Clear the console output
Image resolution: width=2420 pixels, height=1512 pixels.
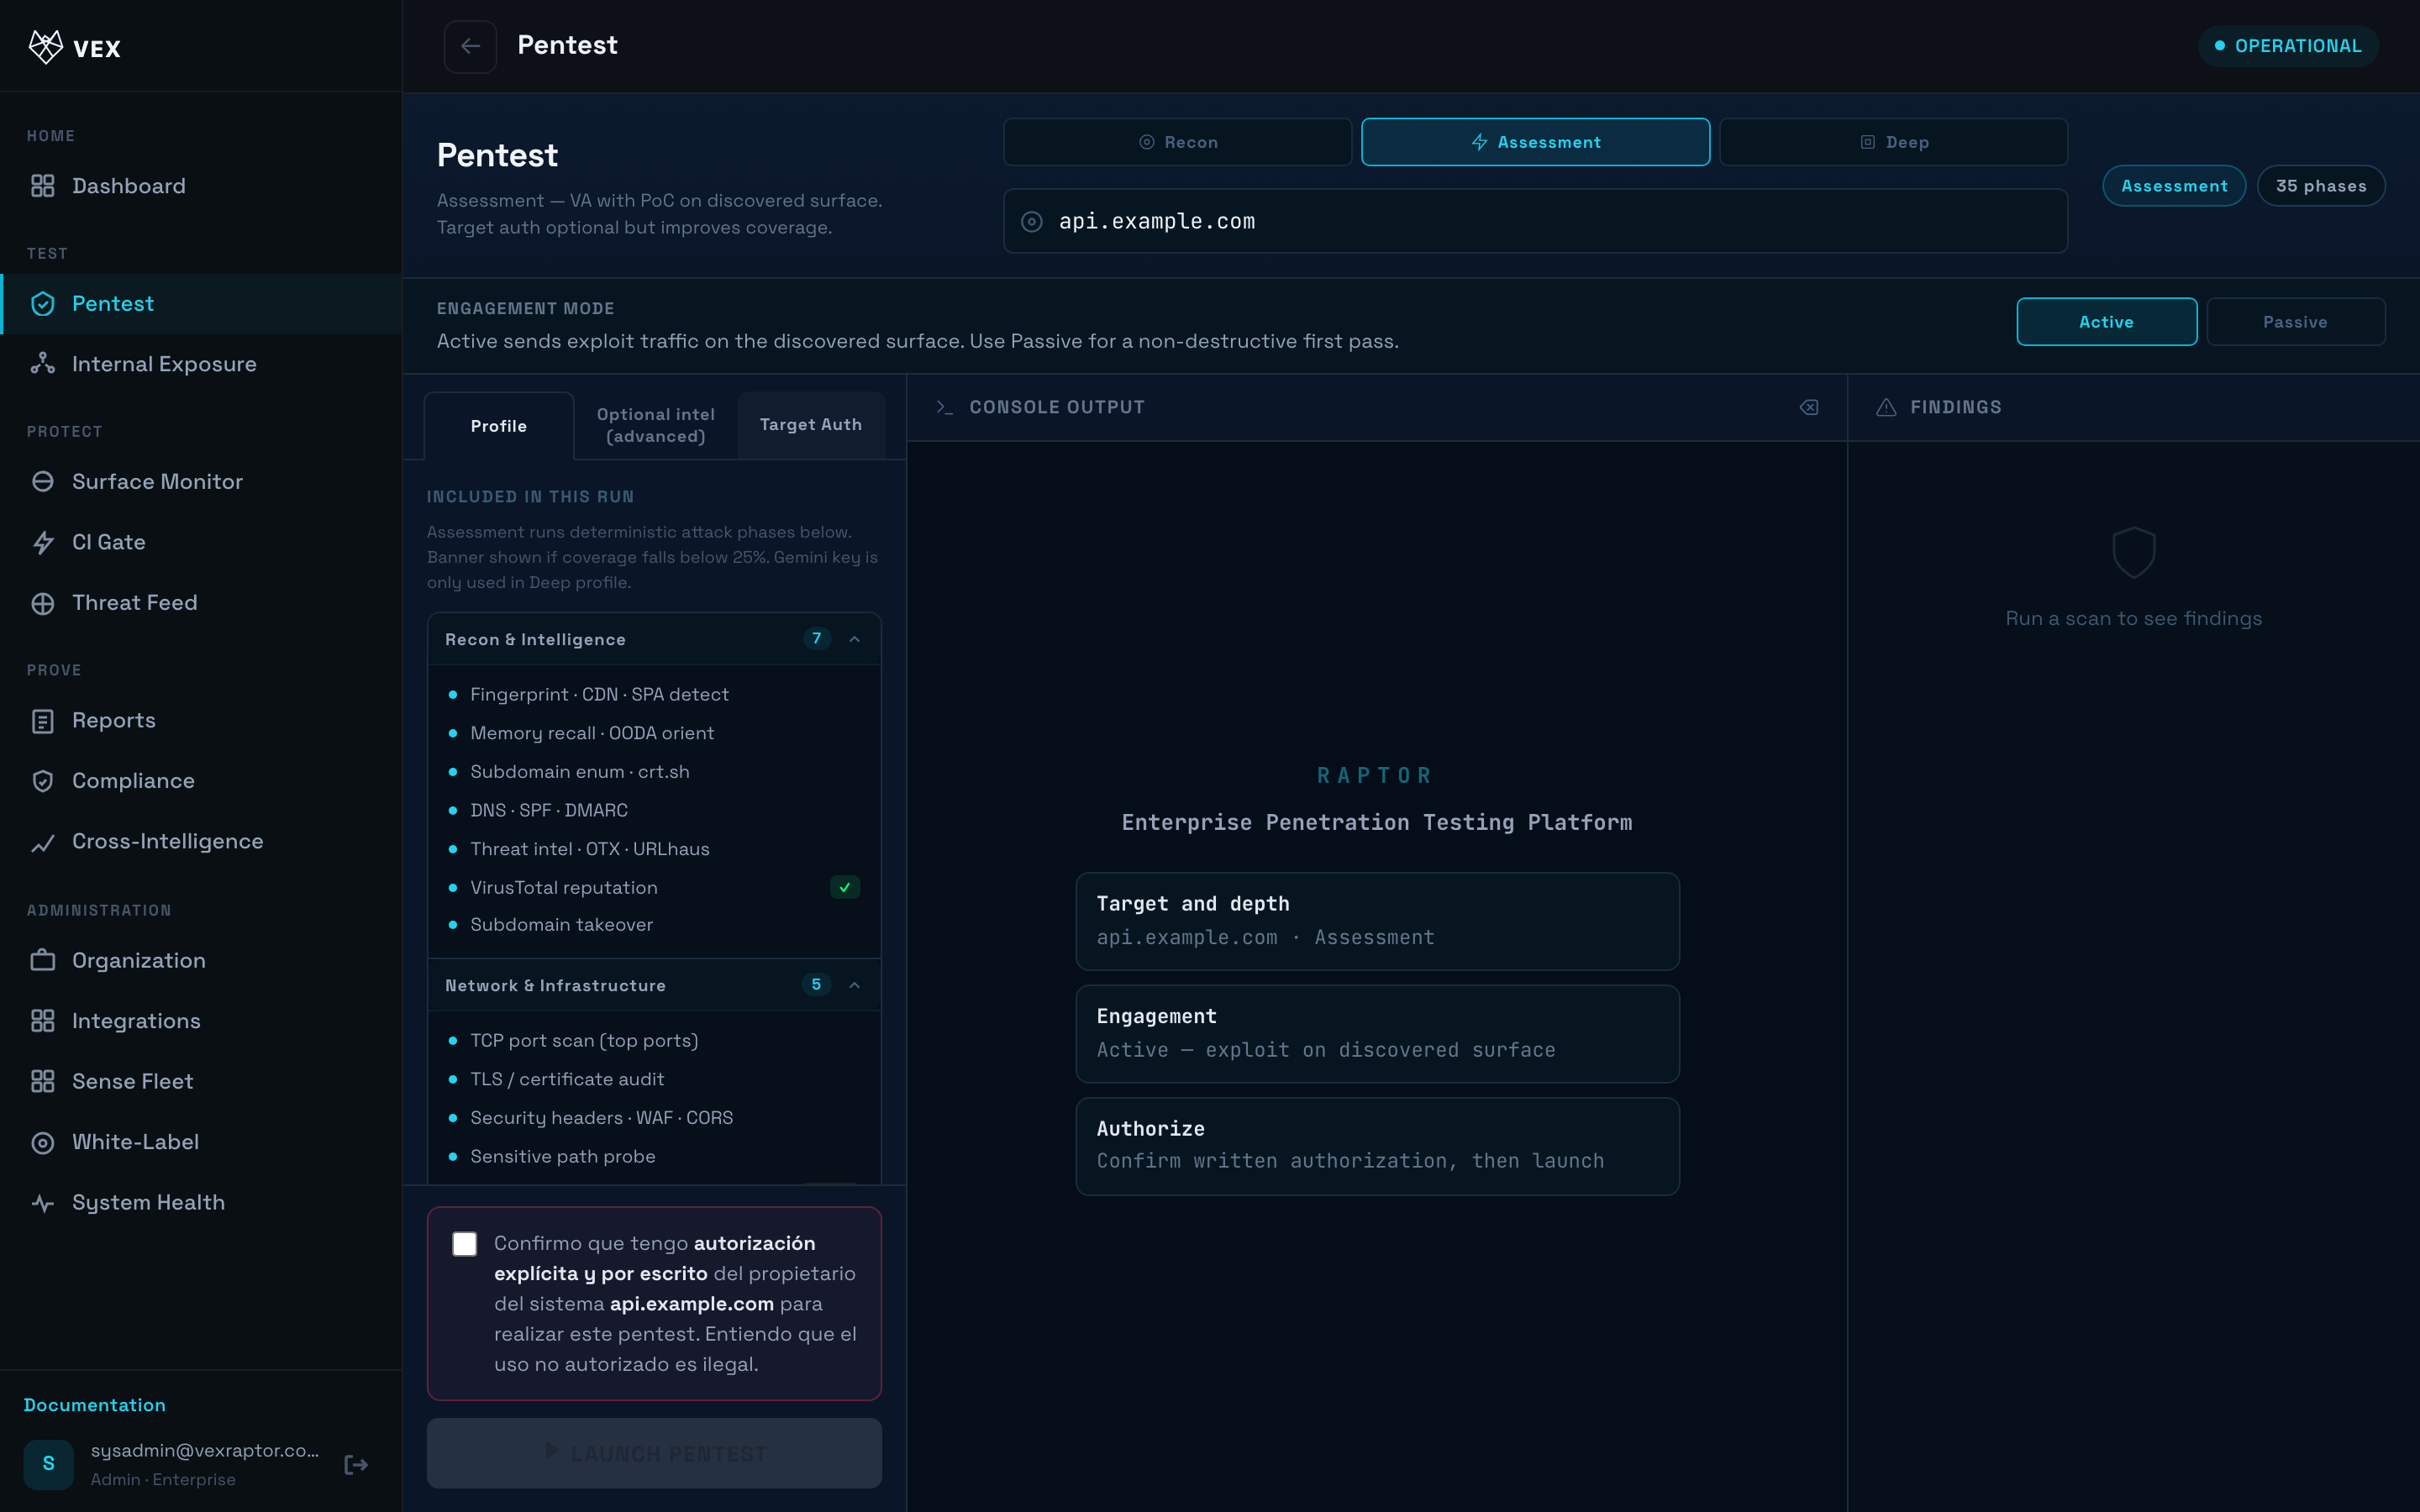click(x=1809, y=407)
